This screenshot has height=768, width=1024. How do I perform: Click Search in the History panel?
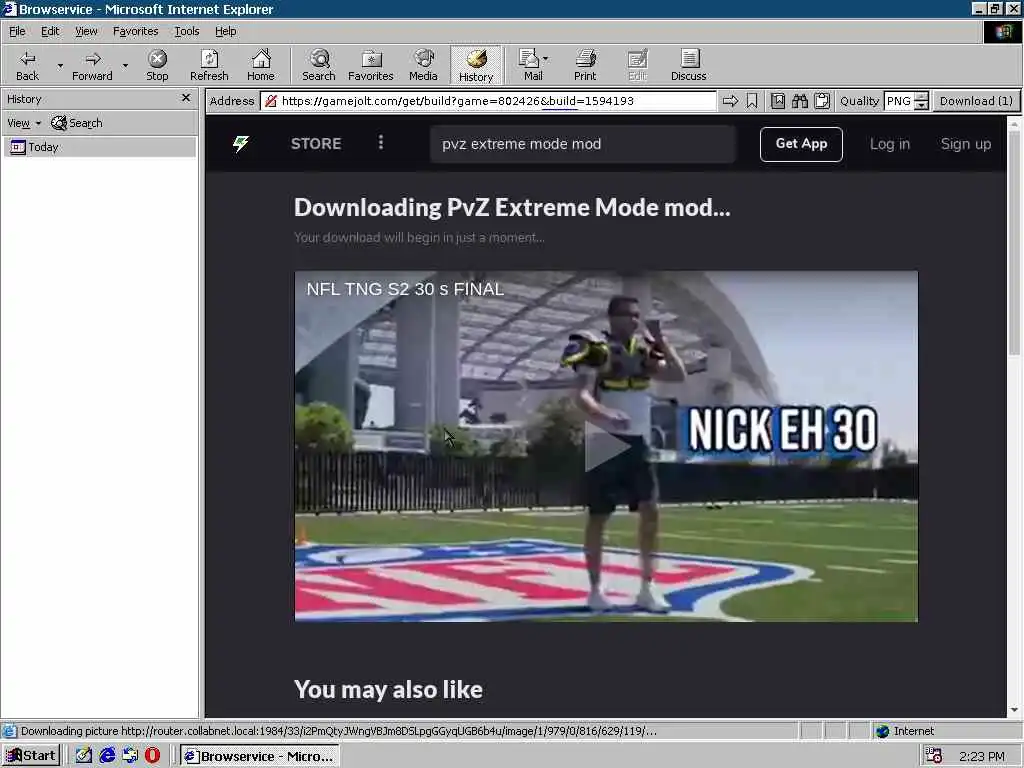(77, 123)
